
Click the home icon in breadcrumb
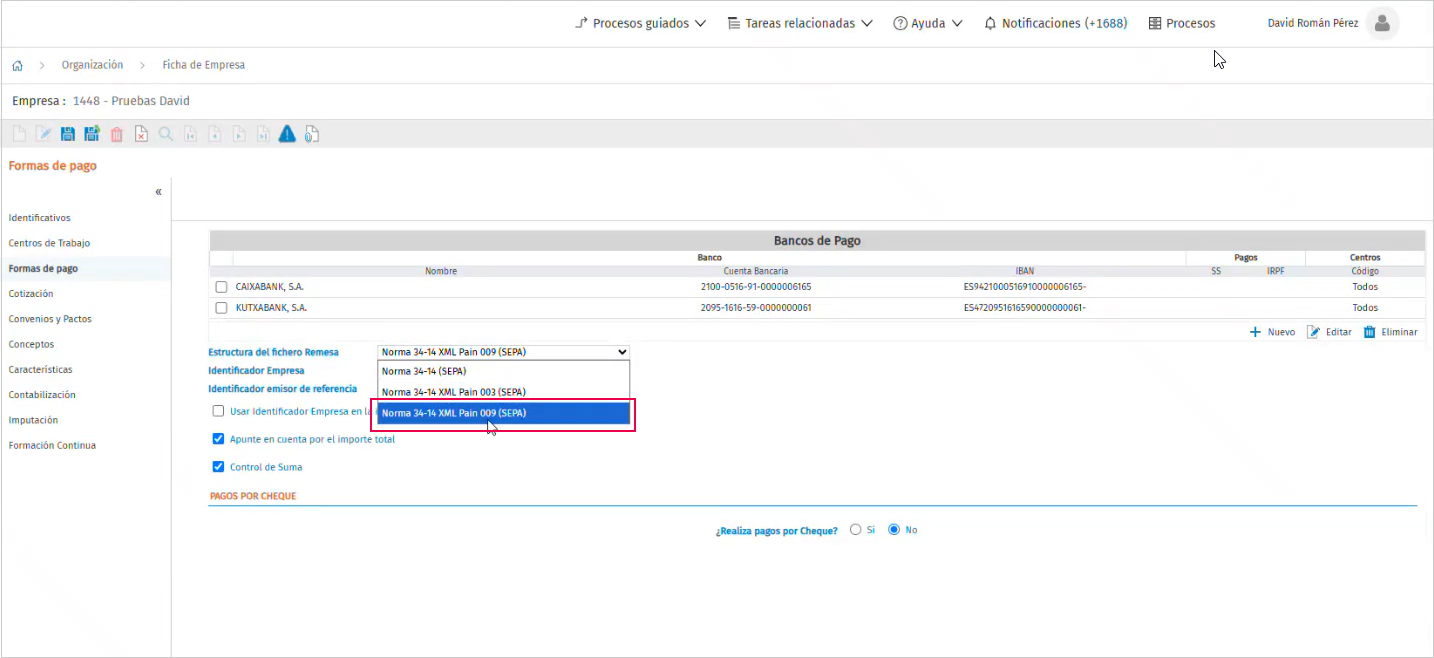pos(17,65)
